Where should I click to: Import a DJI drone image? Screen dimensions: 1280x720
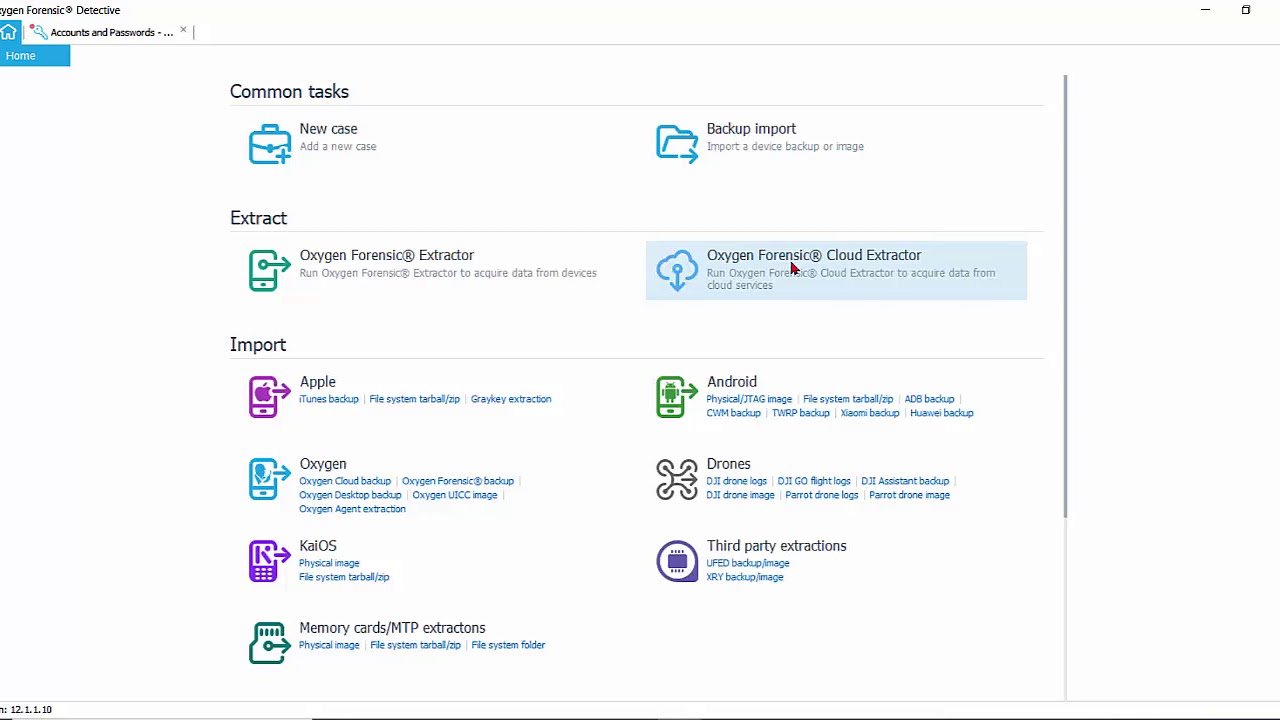740,495
